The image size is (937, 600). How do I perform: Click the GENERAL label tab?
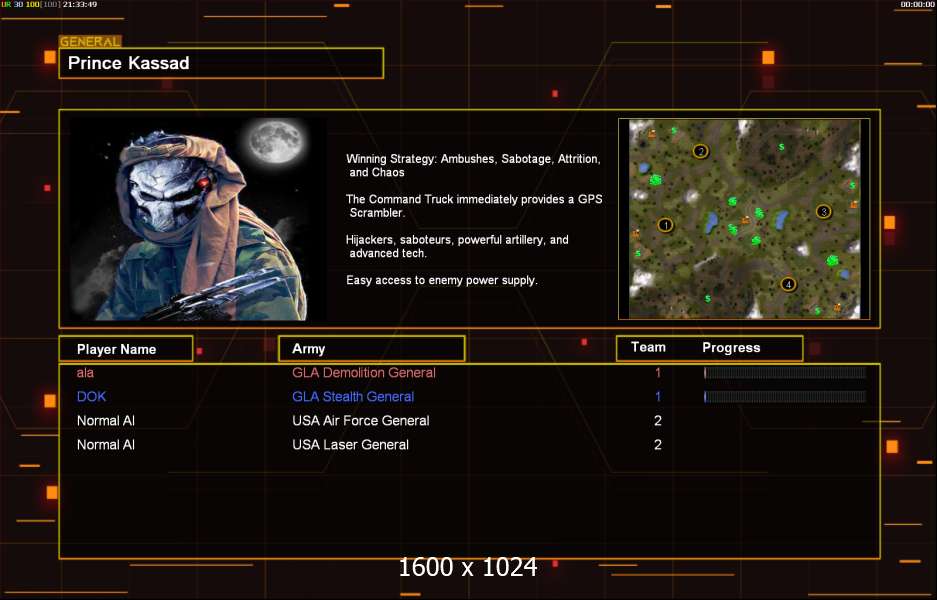90,42
